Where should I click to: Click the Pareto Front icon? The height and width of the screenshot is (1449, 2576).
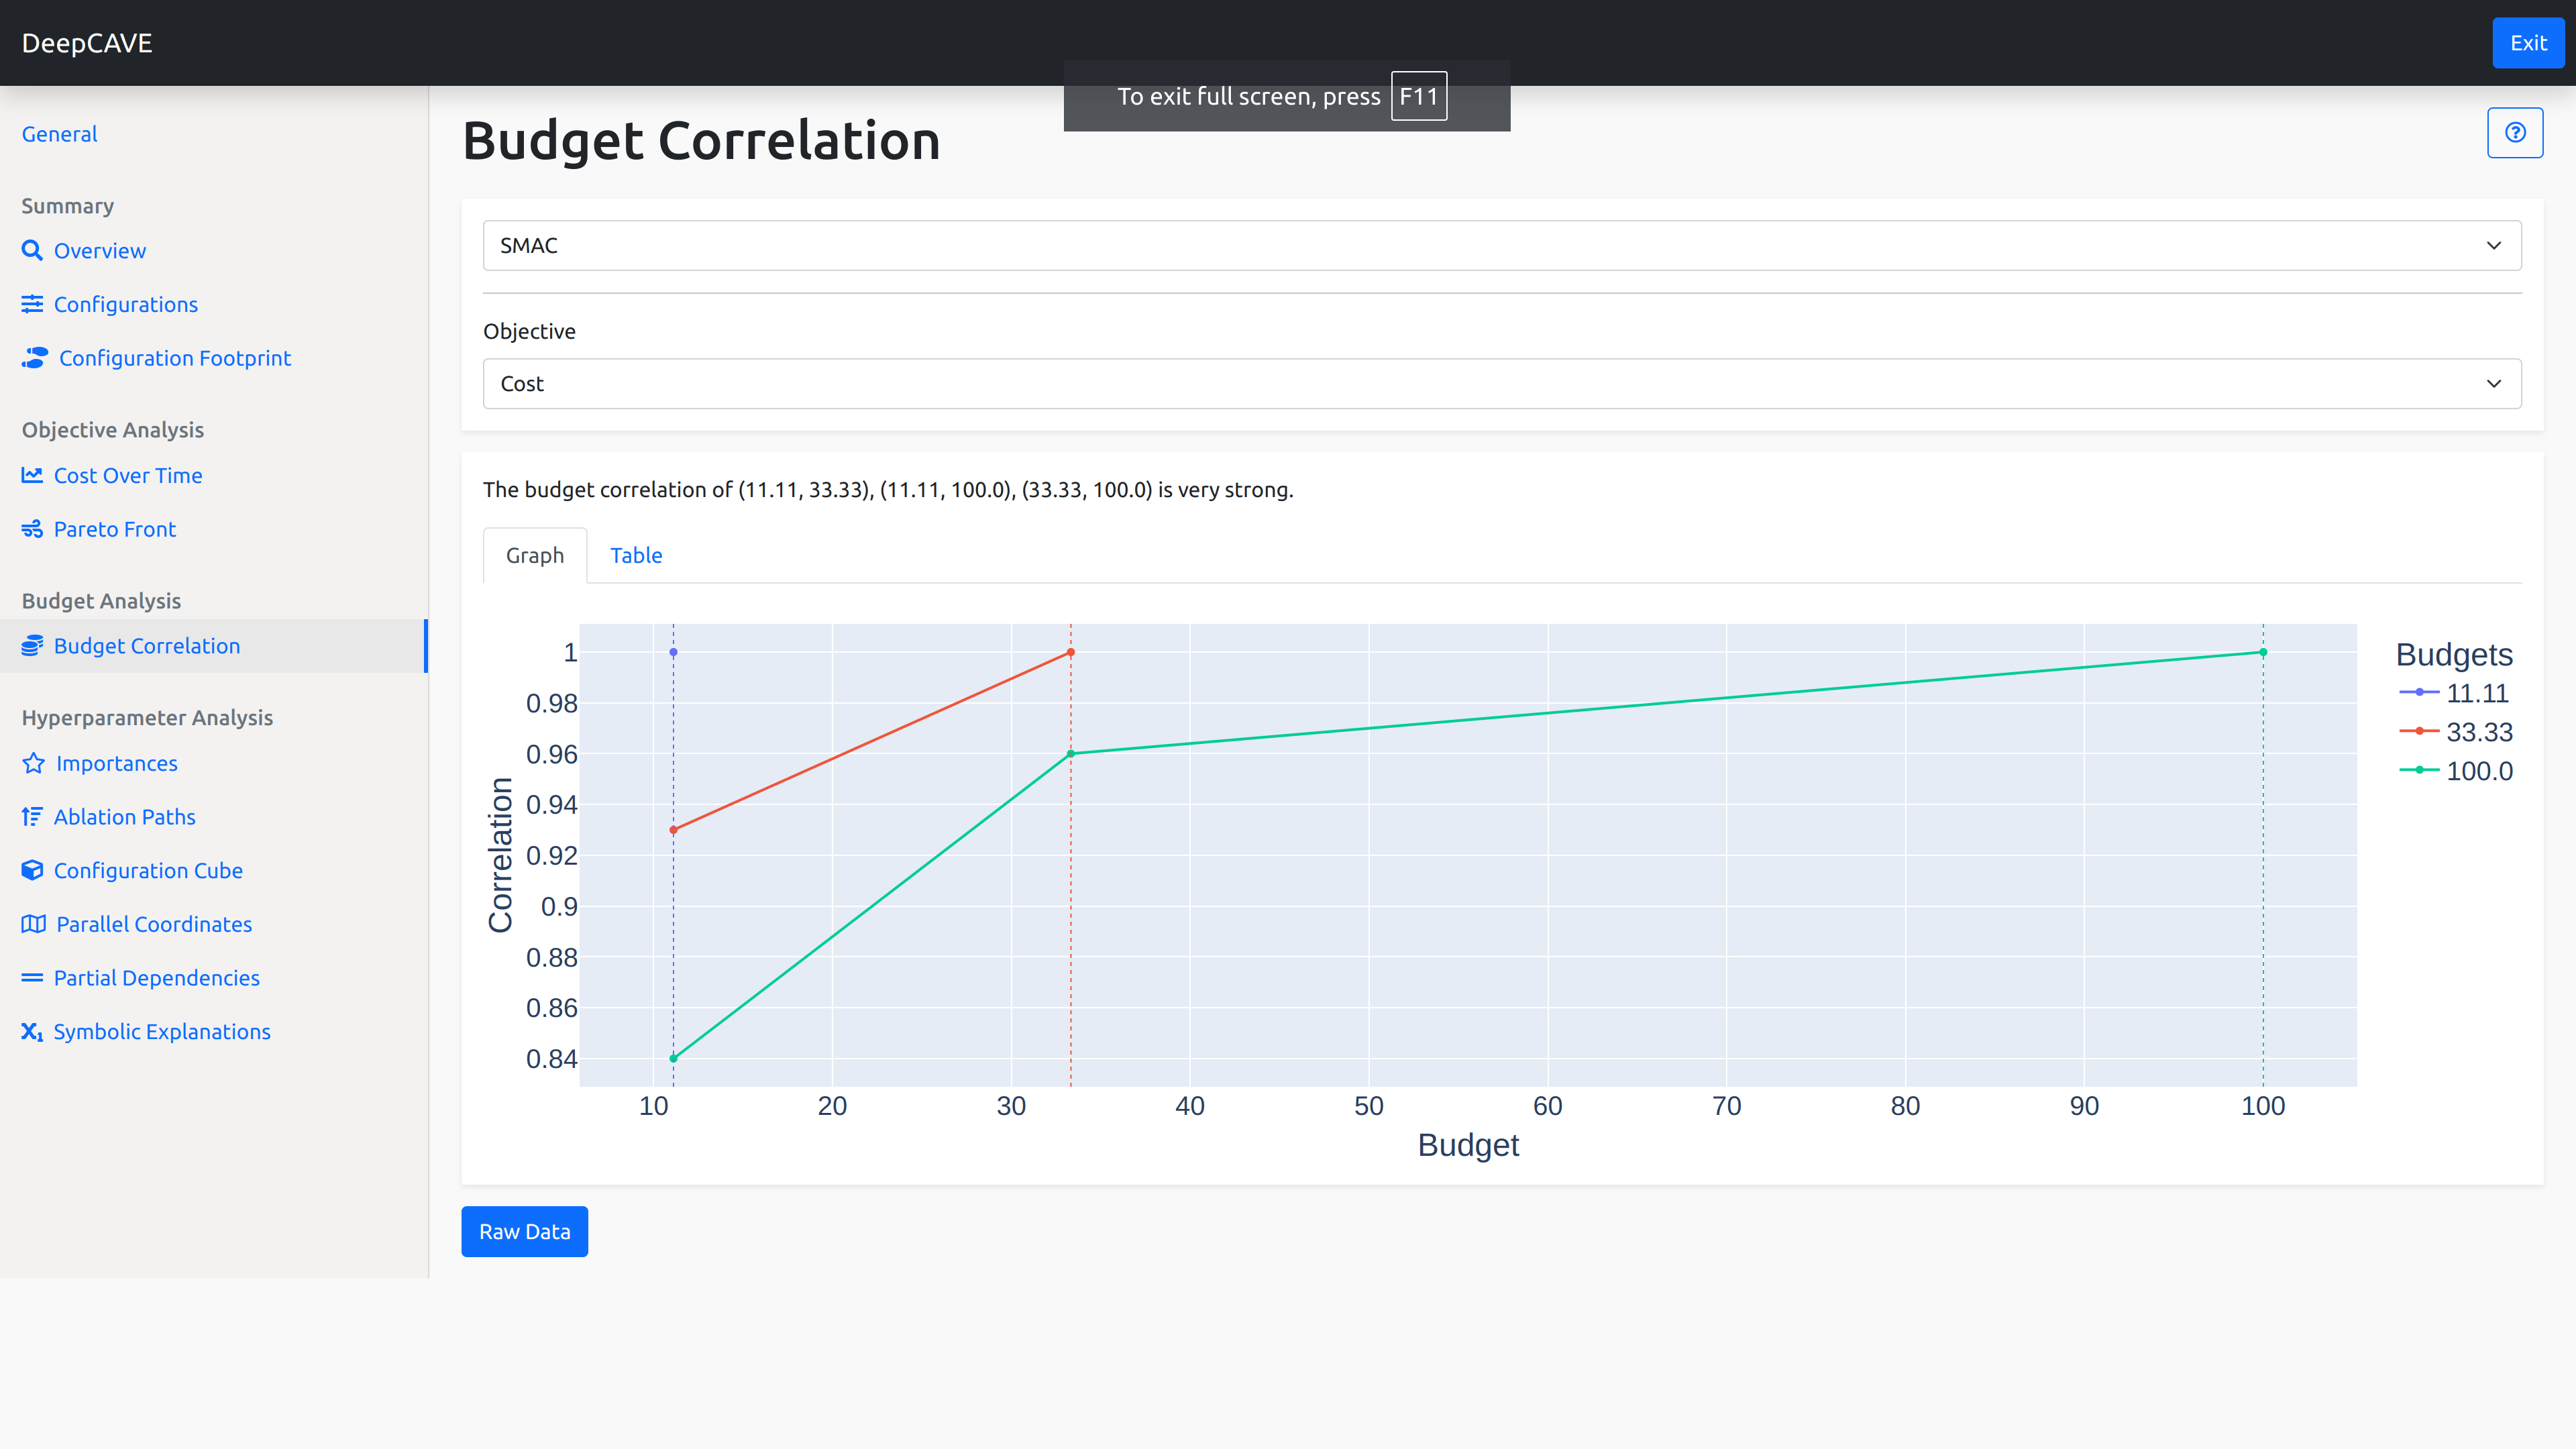[x=32, y=529]
